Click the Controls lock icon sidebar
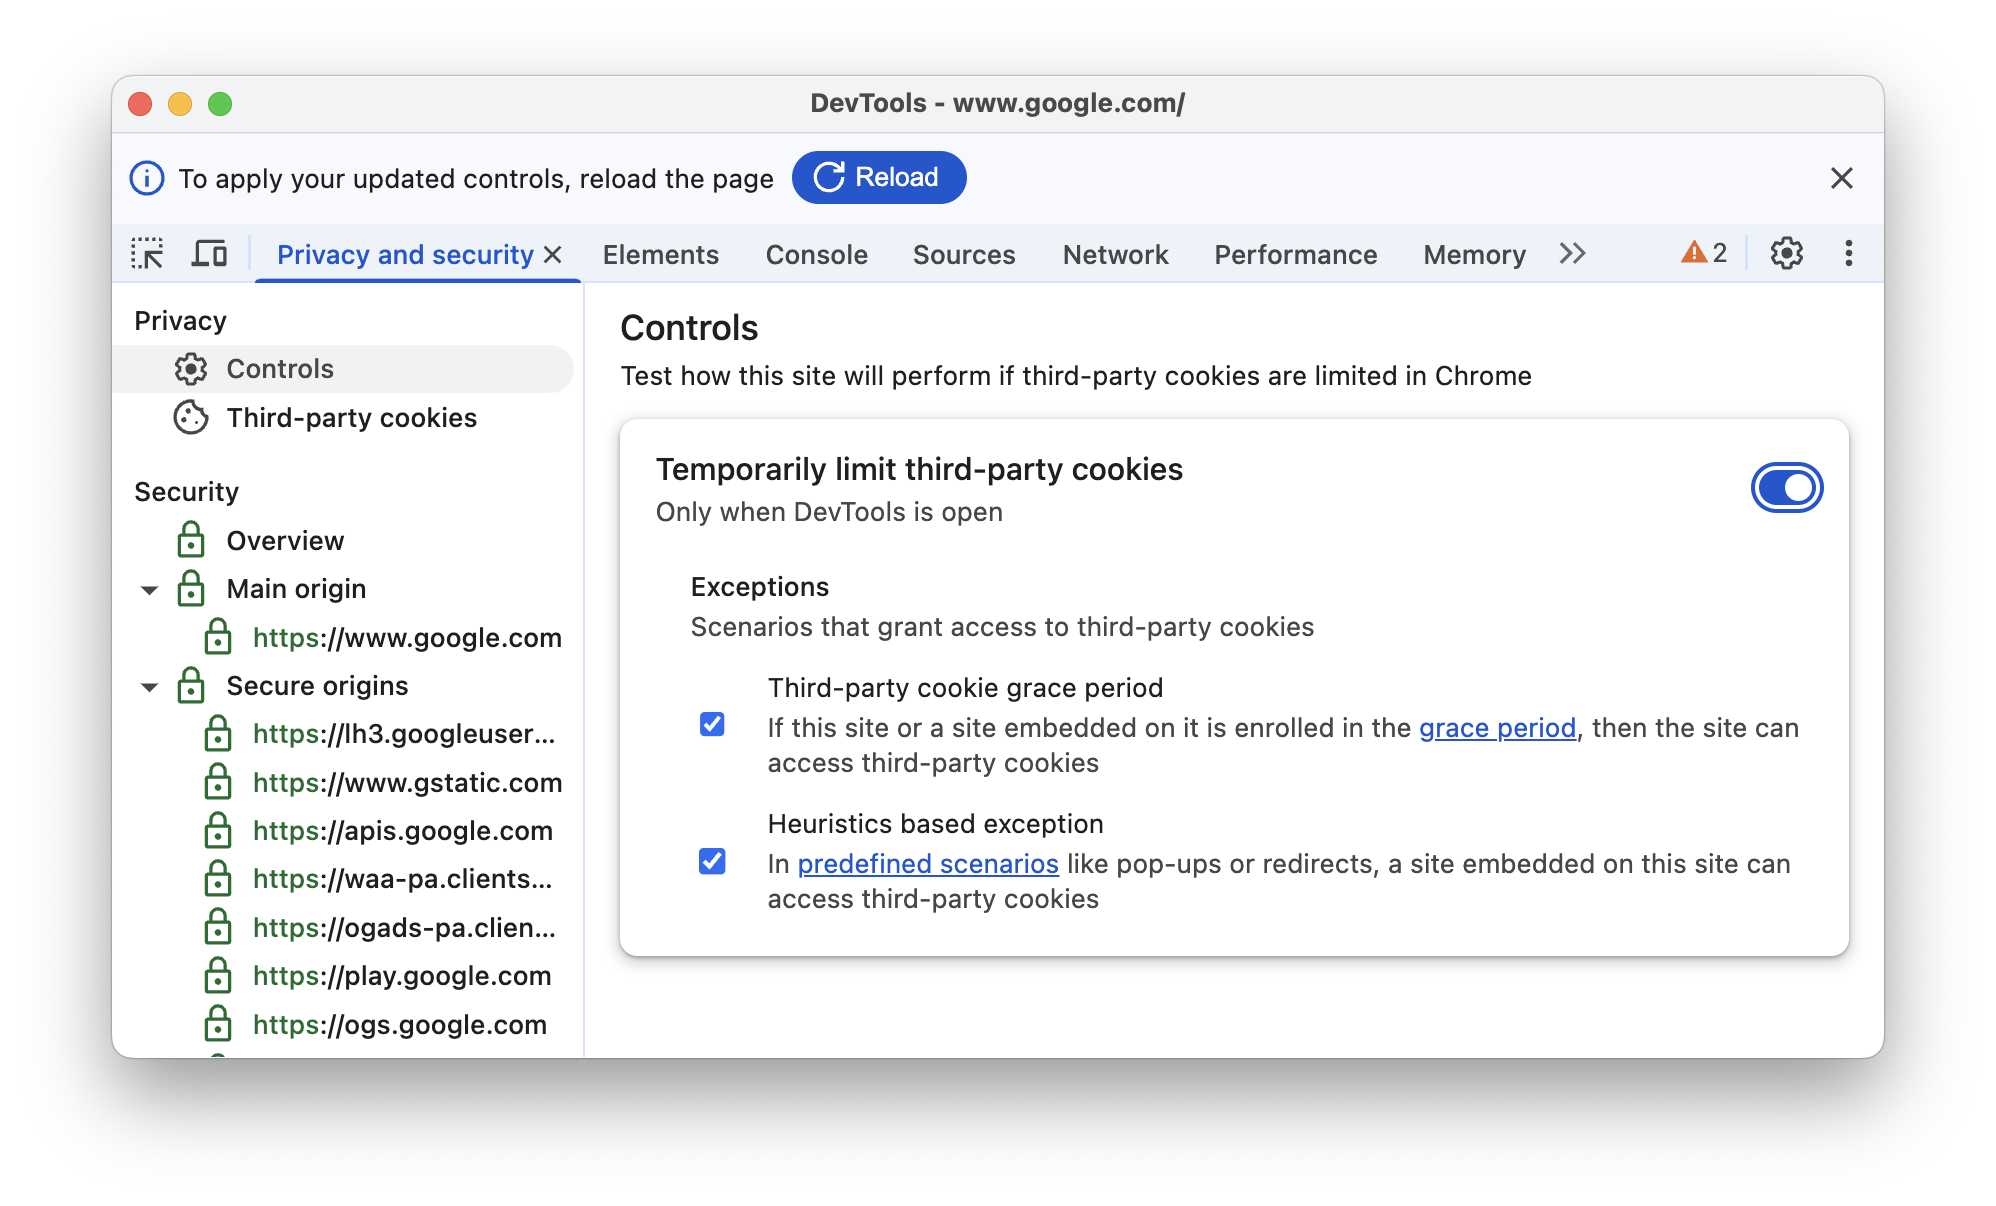 pos(190,368)
